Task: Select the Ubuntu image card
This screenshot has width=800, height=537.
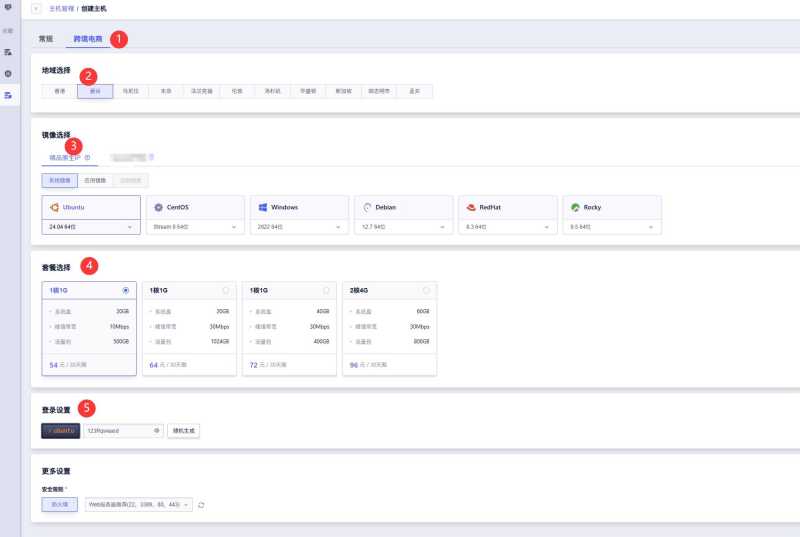Action: [x=90, y=207]
